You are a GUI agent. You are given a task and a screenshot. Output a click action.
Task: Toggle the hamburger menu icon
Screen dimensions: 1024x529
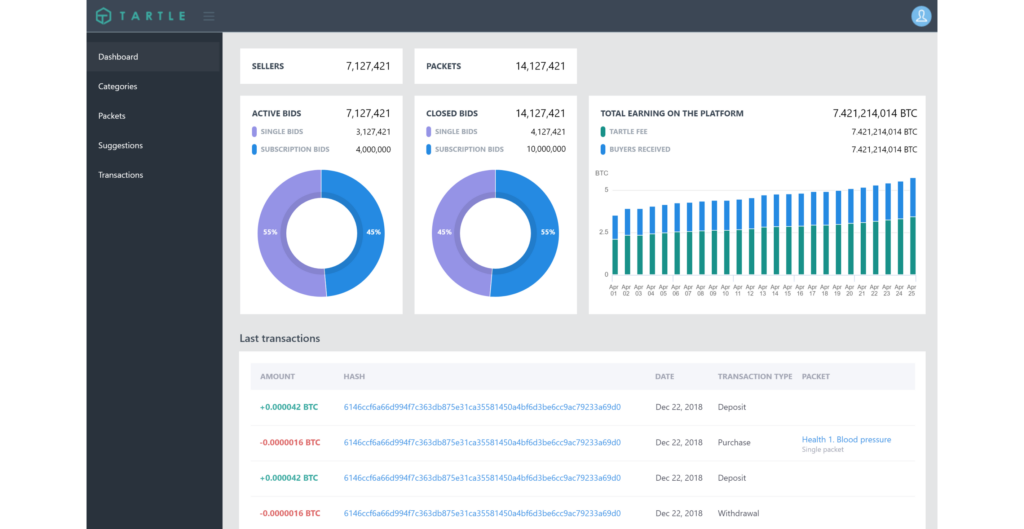click(x=209, y=16)
